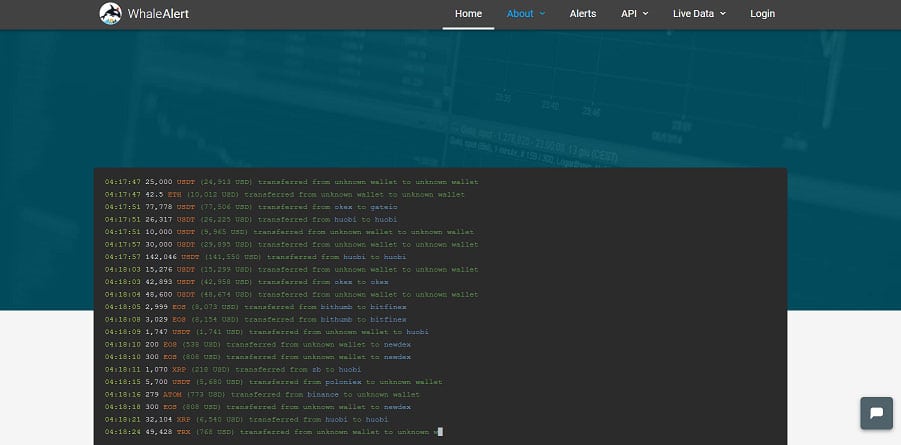Expand the About dropdown menu
The image size is (901, 445).
526,14
